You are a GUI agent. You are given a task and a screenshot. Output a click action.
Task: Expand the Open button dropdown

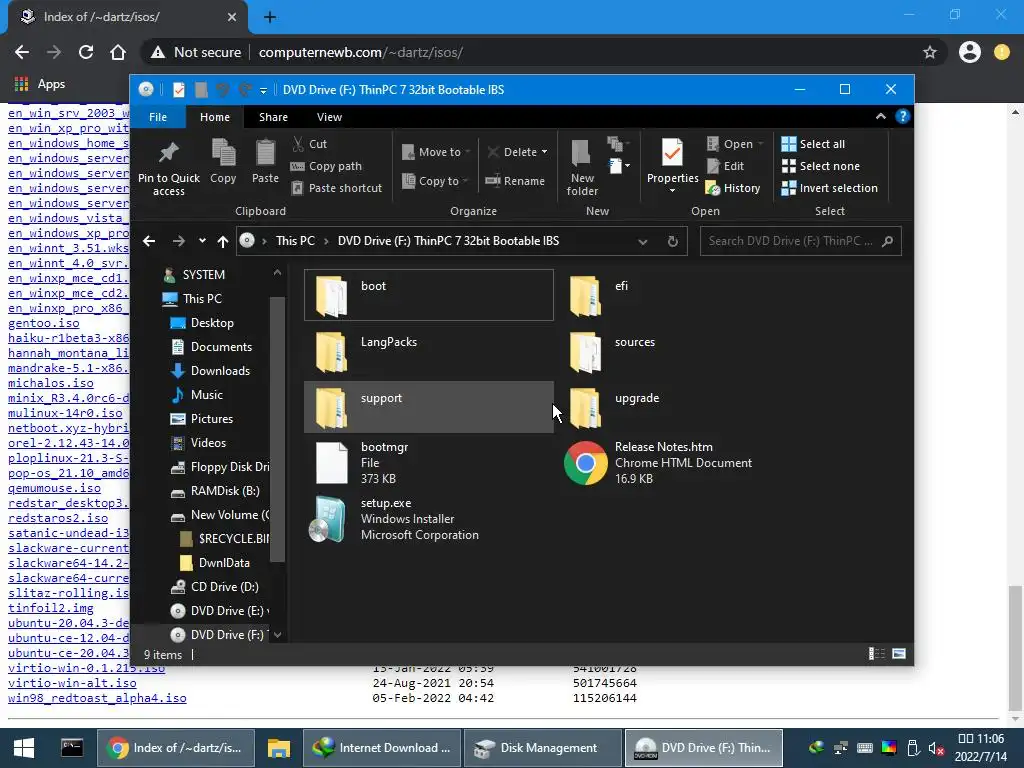(x=761, y=144)
